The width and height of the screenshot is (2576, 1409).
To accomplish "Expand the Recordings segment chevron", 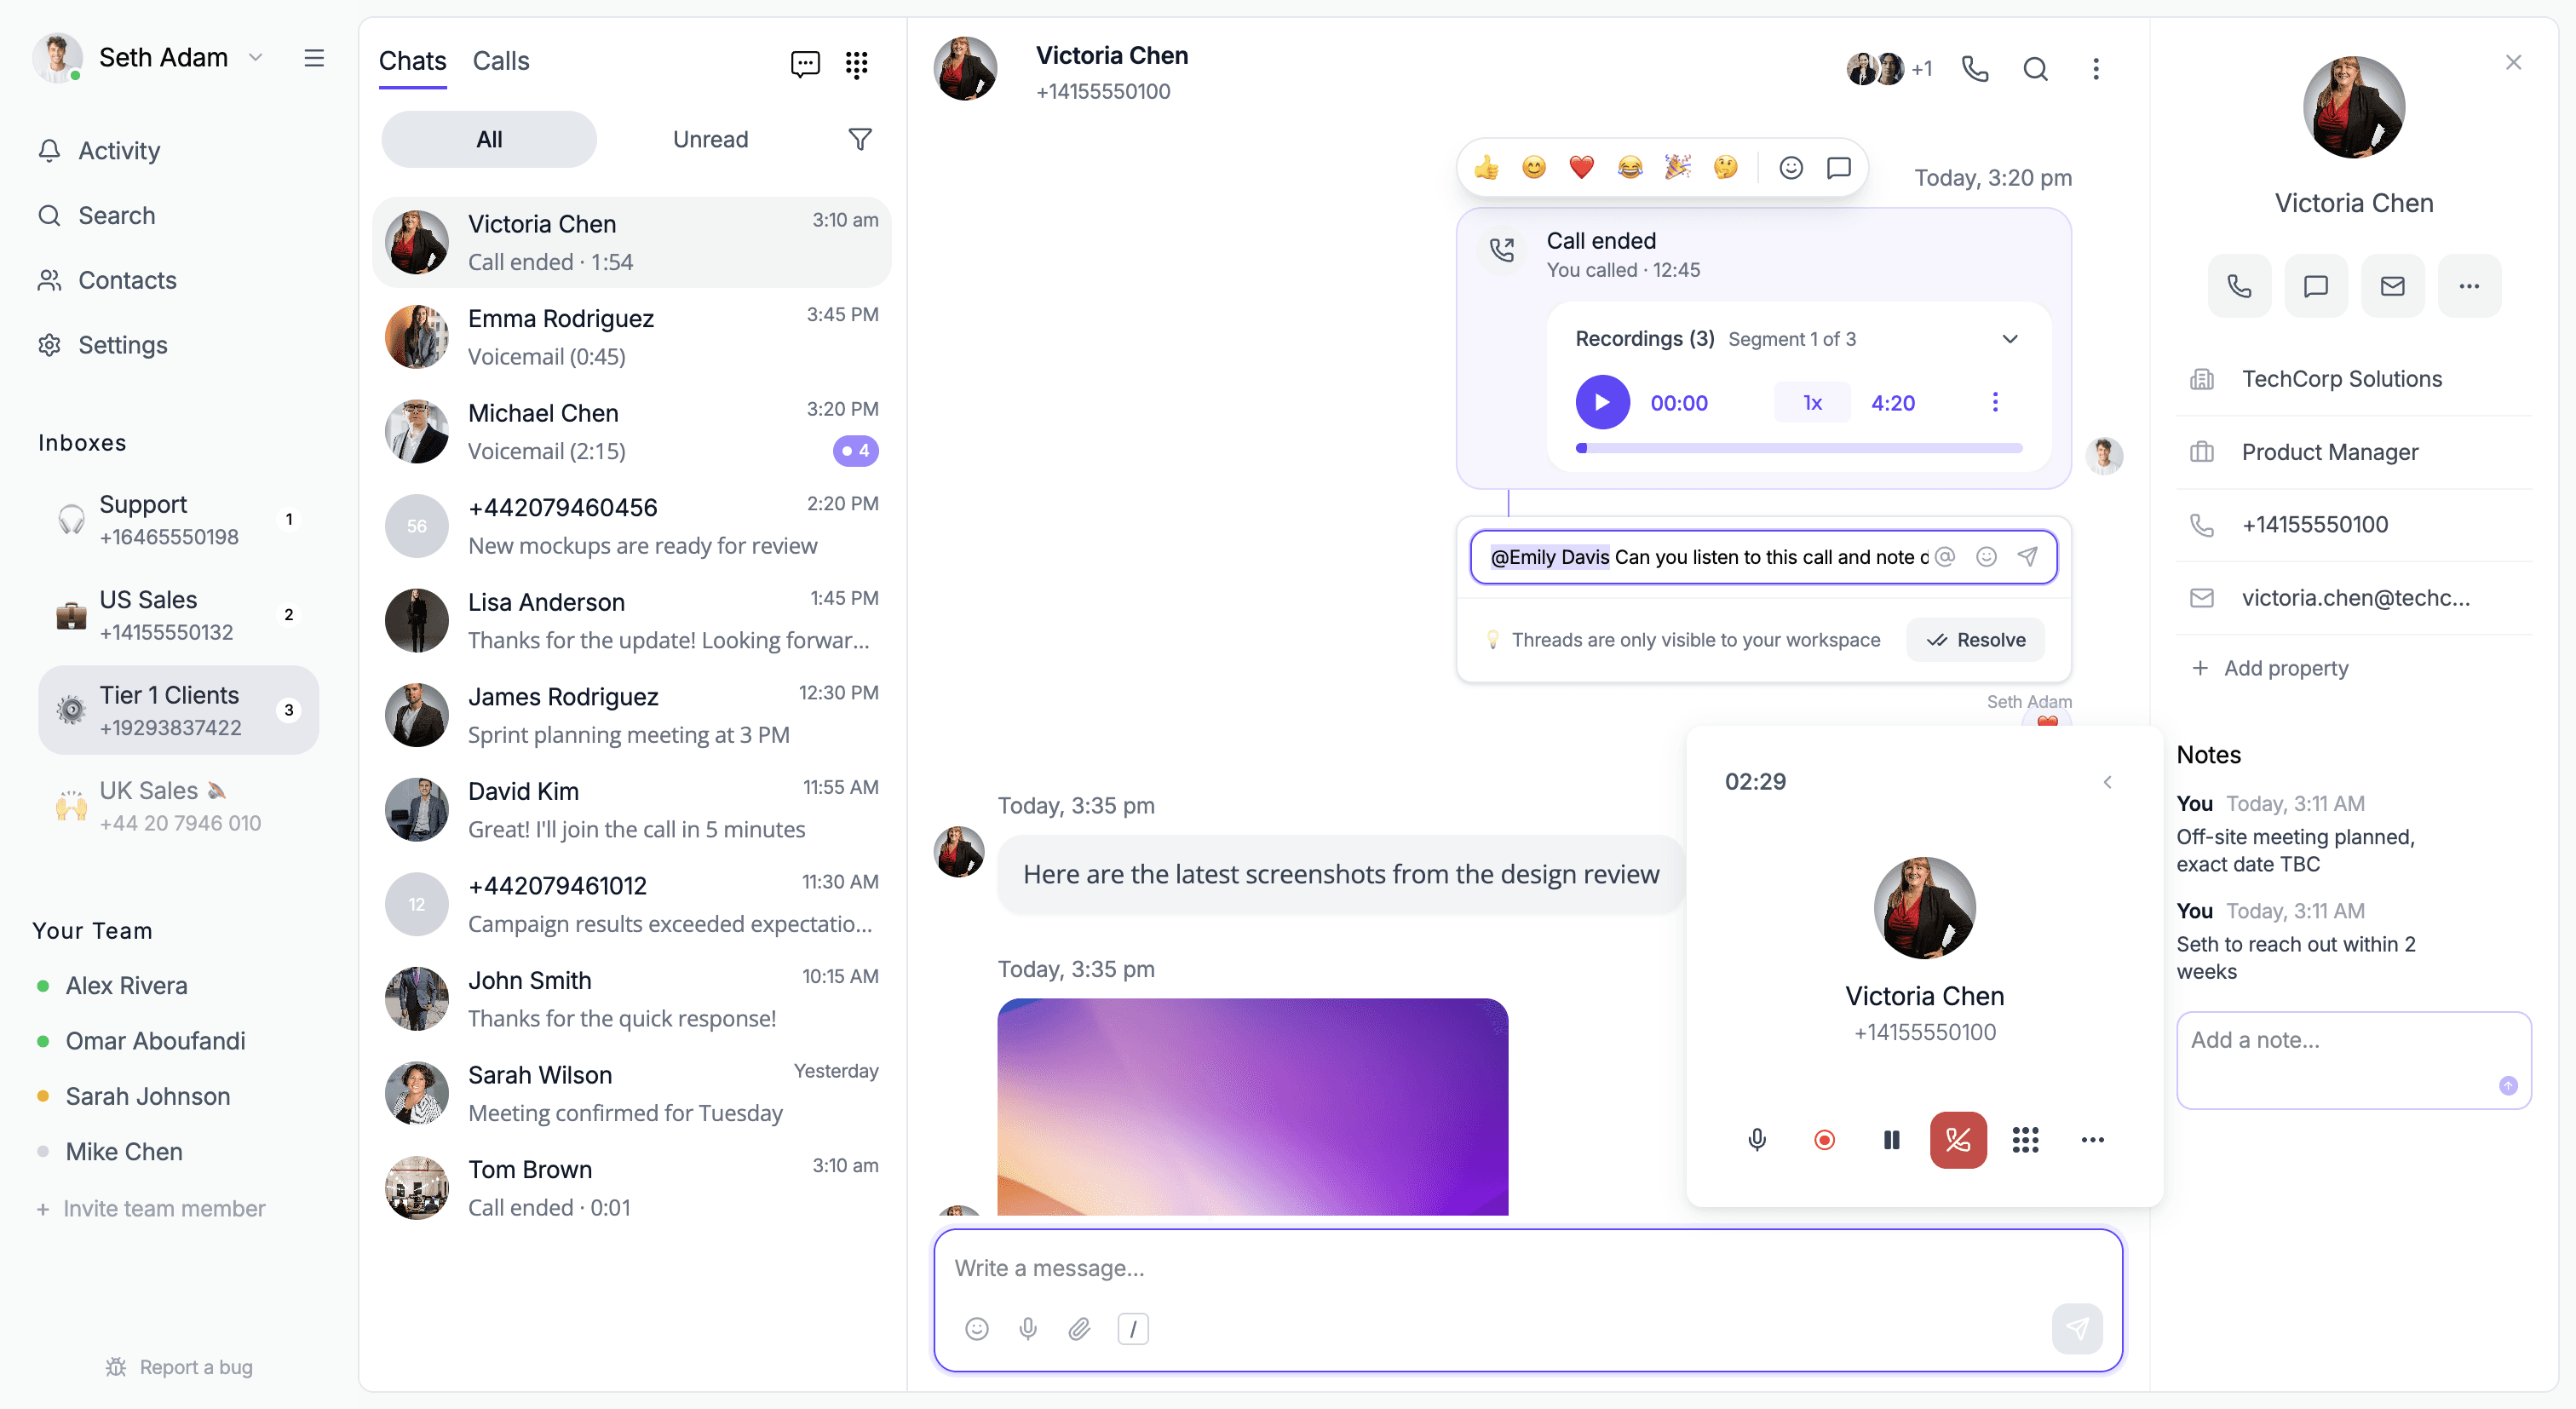I will pos(2010,339).
